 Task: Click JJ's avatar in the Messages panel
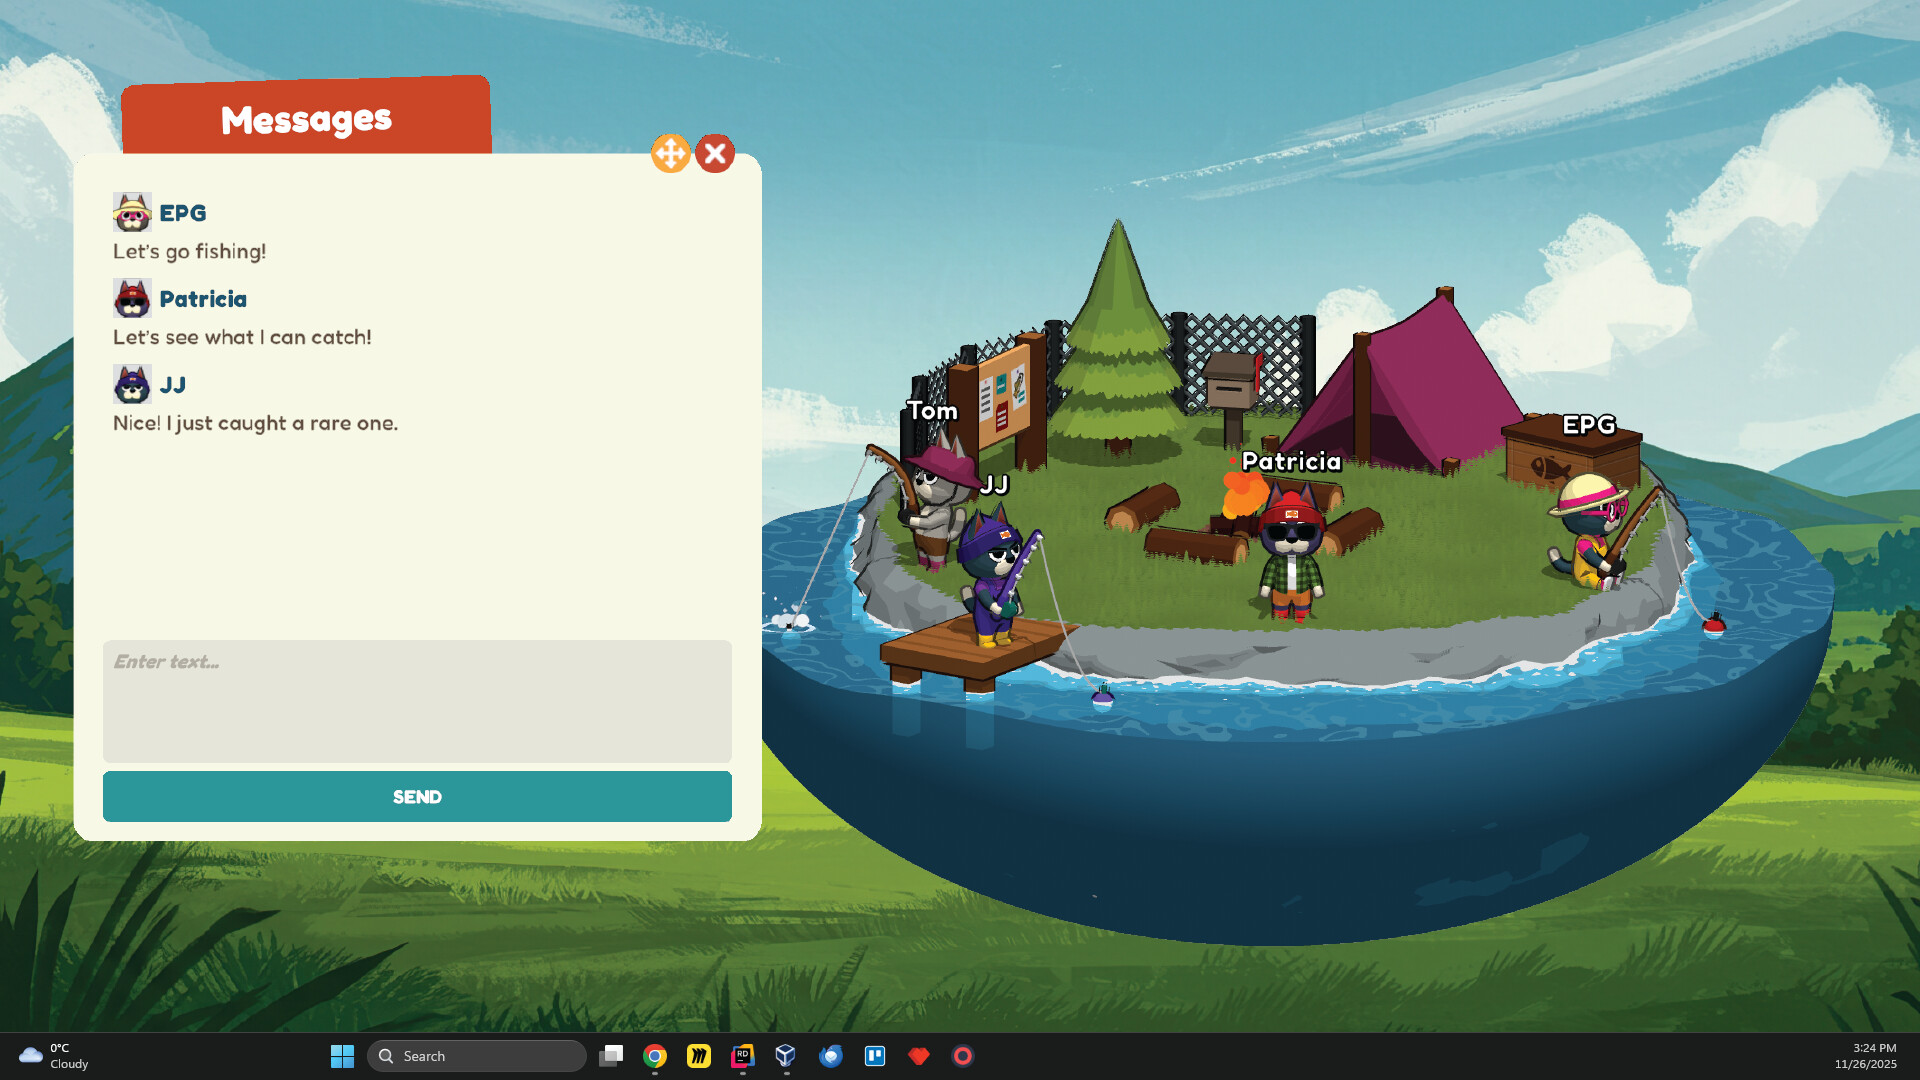pyautogui.click(x=131, y=383)
